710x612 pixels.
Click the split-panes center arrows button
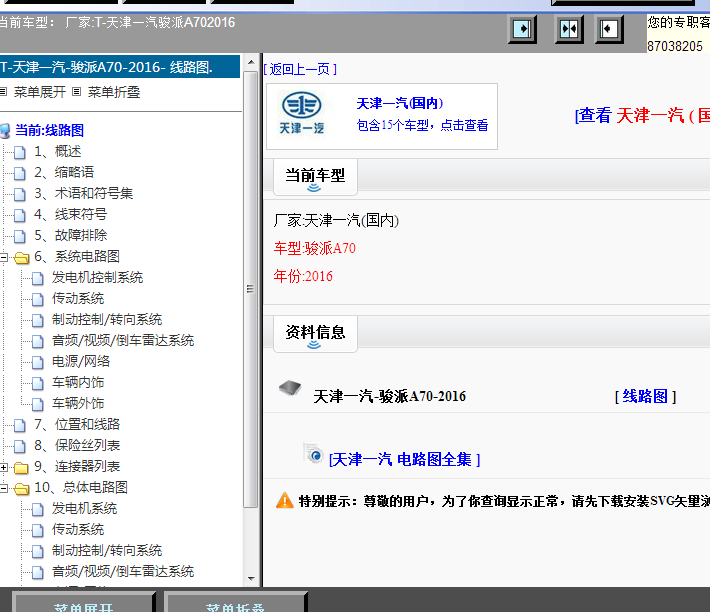[569, 29]
